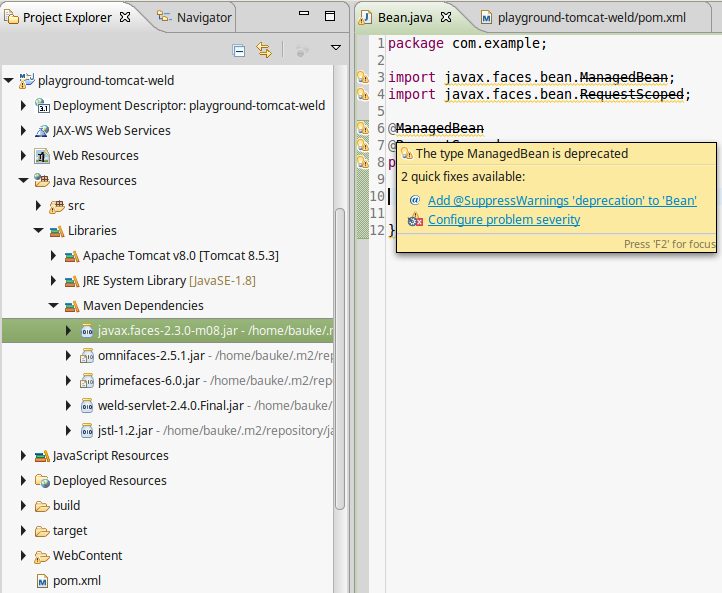
Task: Open the Project Explorer view menu arrow
Action: coord(336,47)
